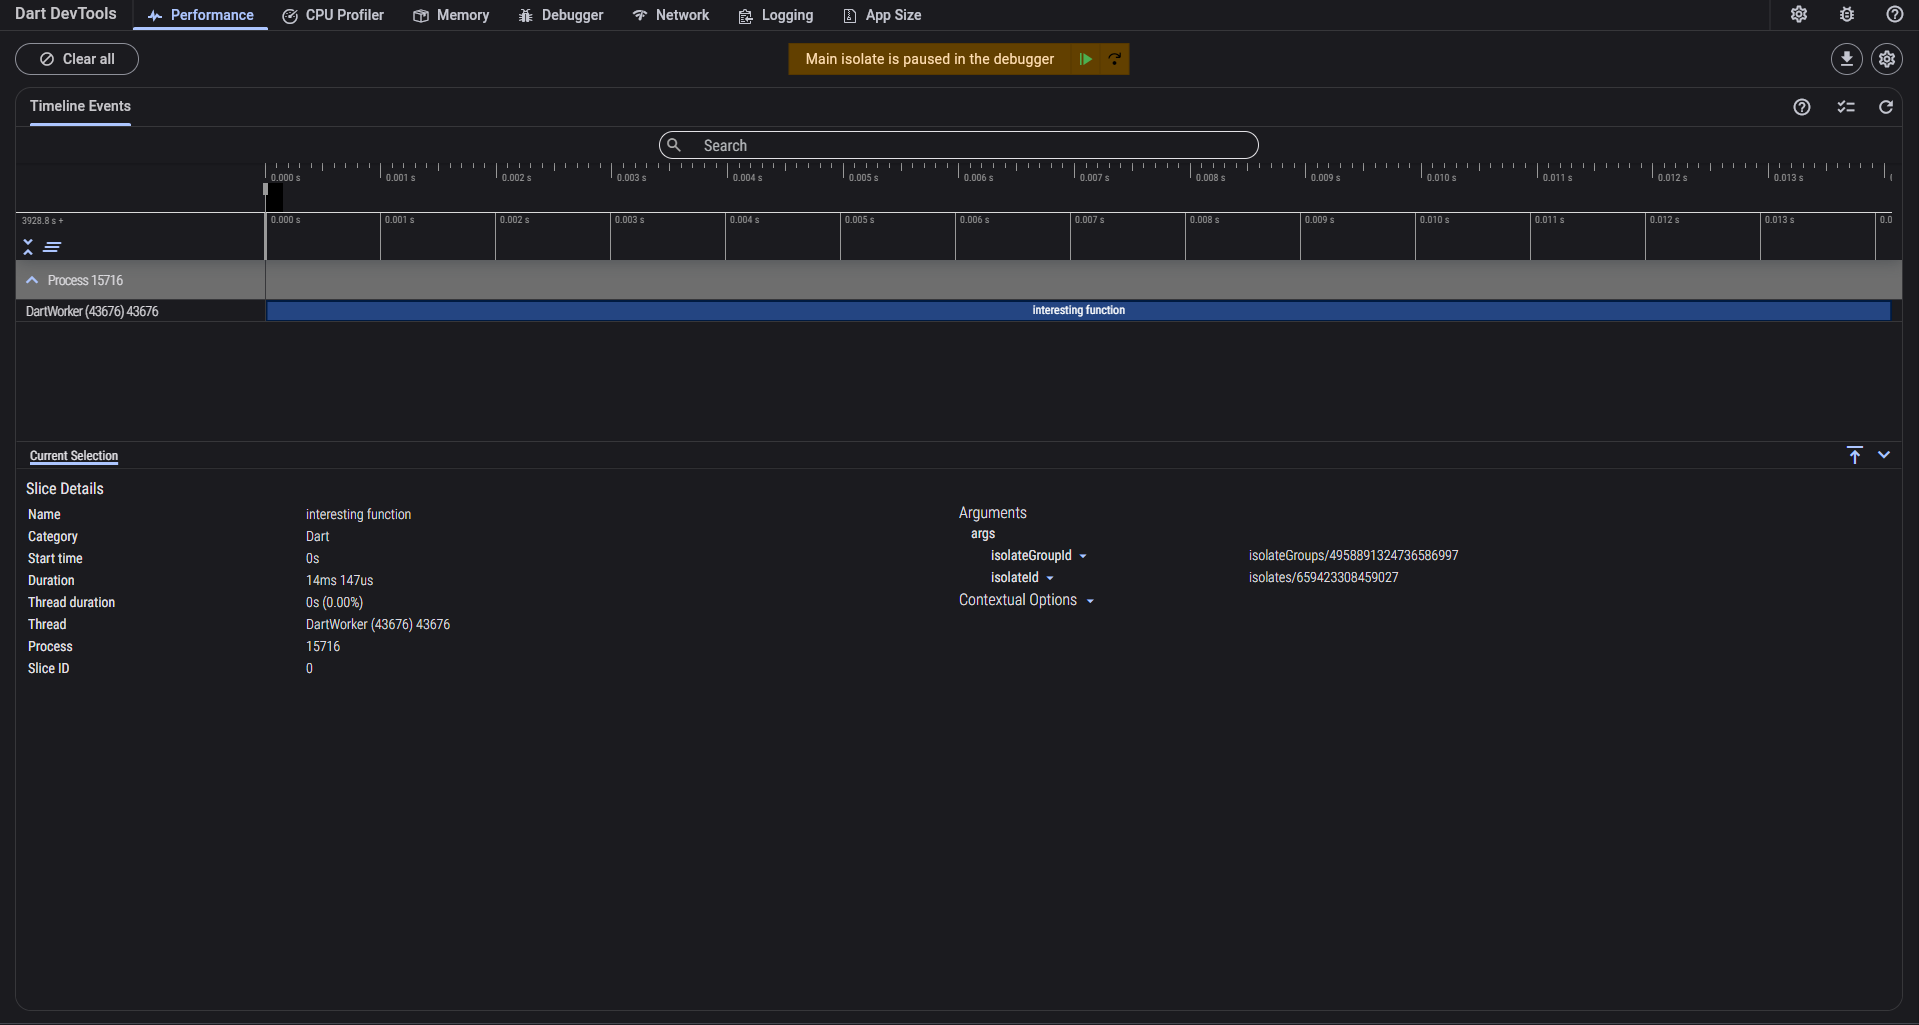Collapse the details panel chevron

tap(1884, 455)
